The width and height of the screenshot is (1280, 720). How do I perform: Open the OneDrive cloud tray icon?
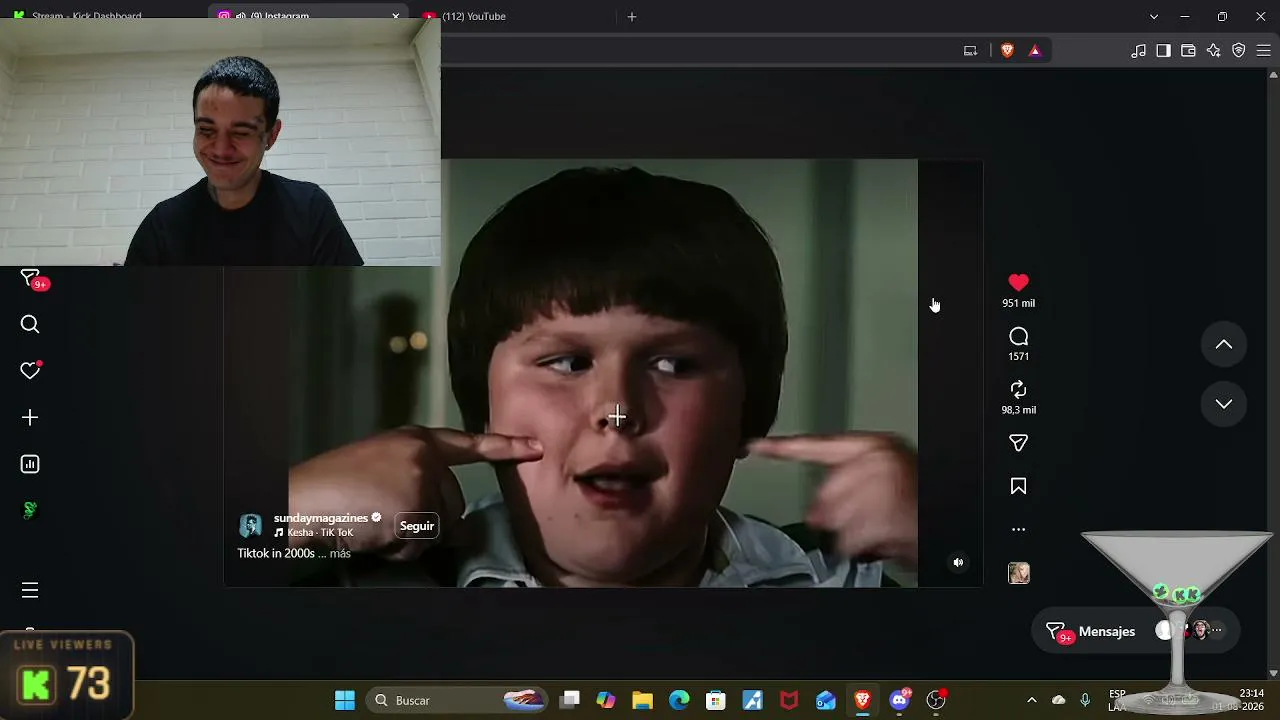[x=1058, y=700]
